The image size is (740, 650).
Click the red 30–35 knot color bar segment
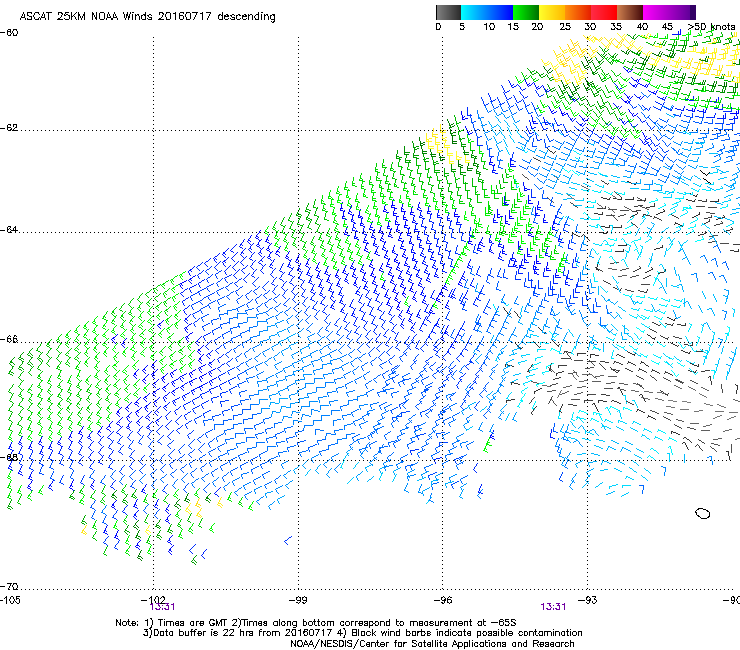[x=604, y=12]
